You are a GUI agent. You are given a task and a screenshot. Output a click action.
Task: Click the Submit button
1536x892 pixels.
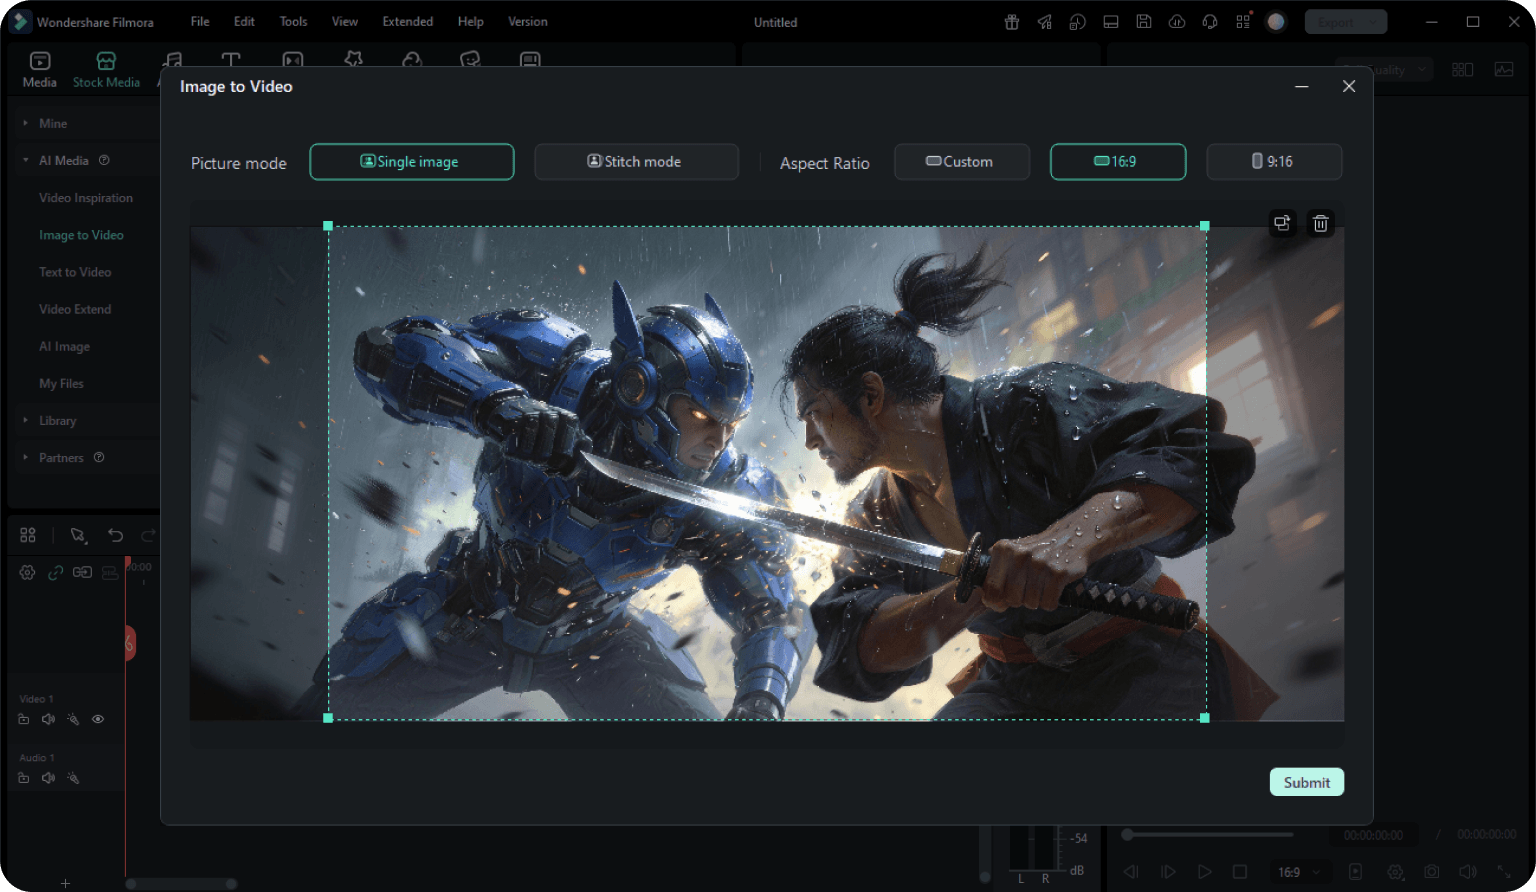click(x=1307, y=782)
